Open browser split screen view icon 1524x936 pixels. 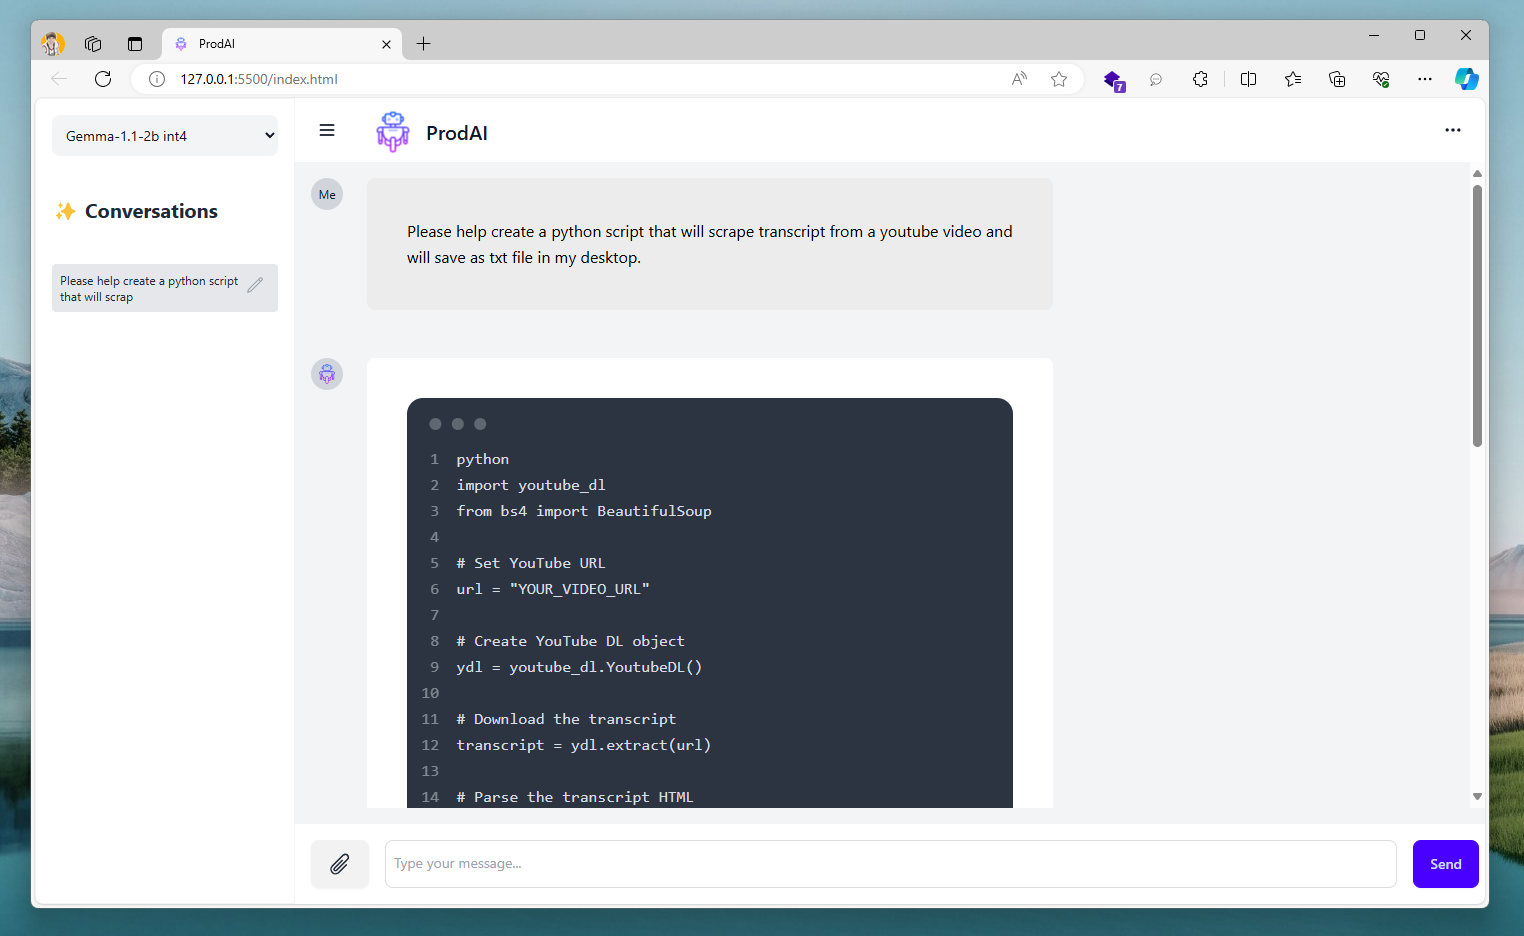[1248, 79]
